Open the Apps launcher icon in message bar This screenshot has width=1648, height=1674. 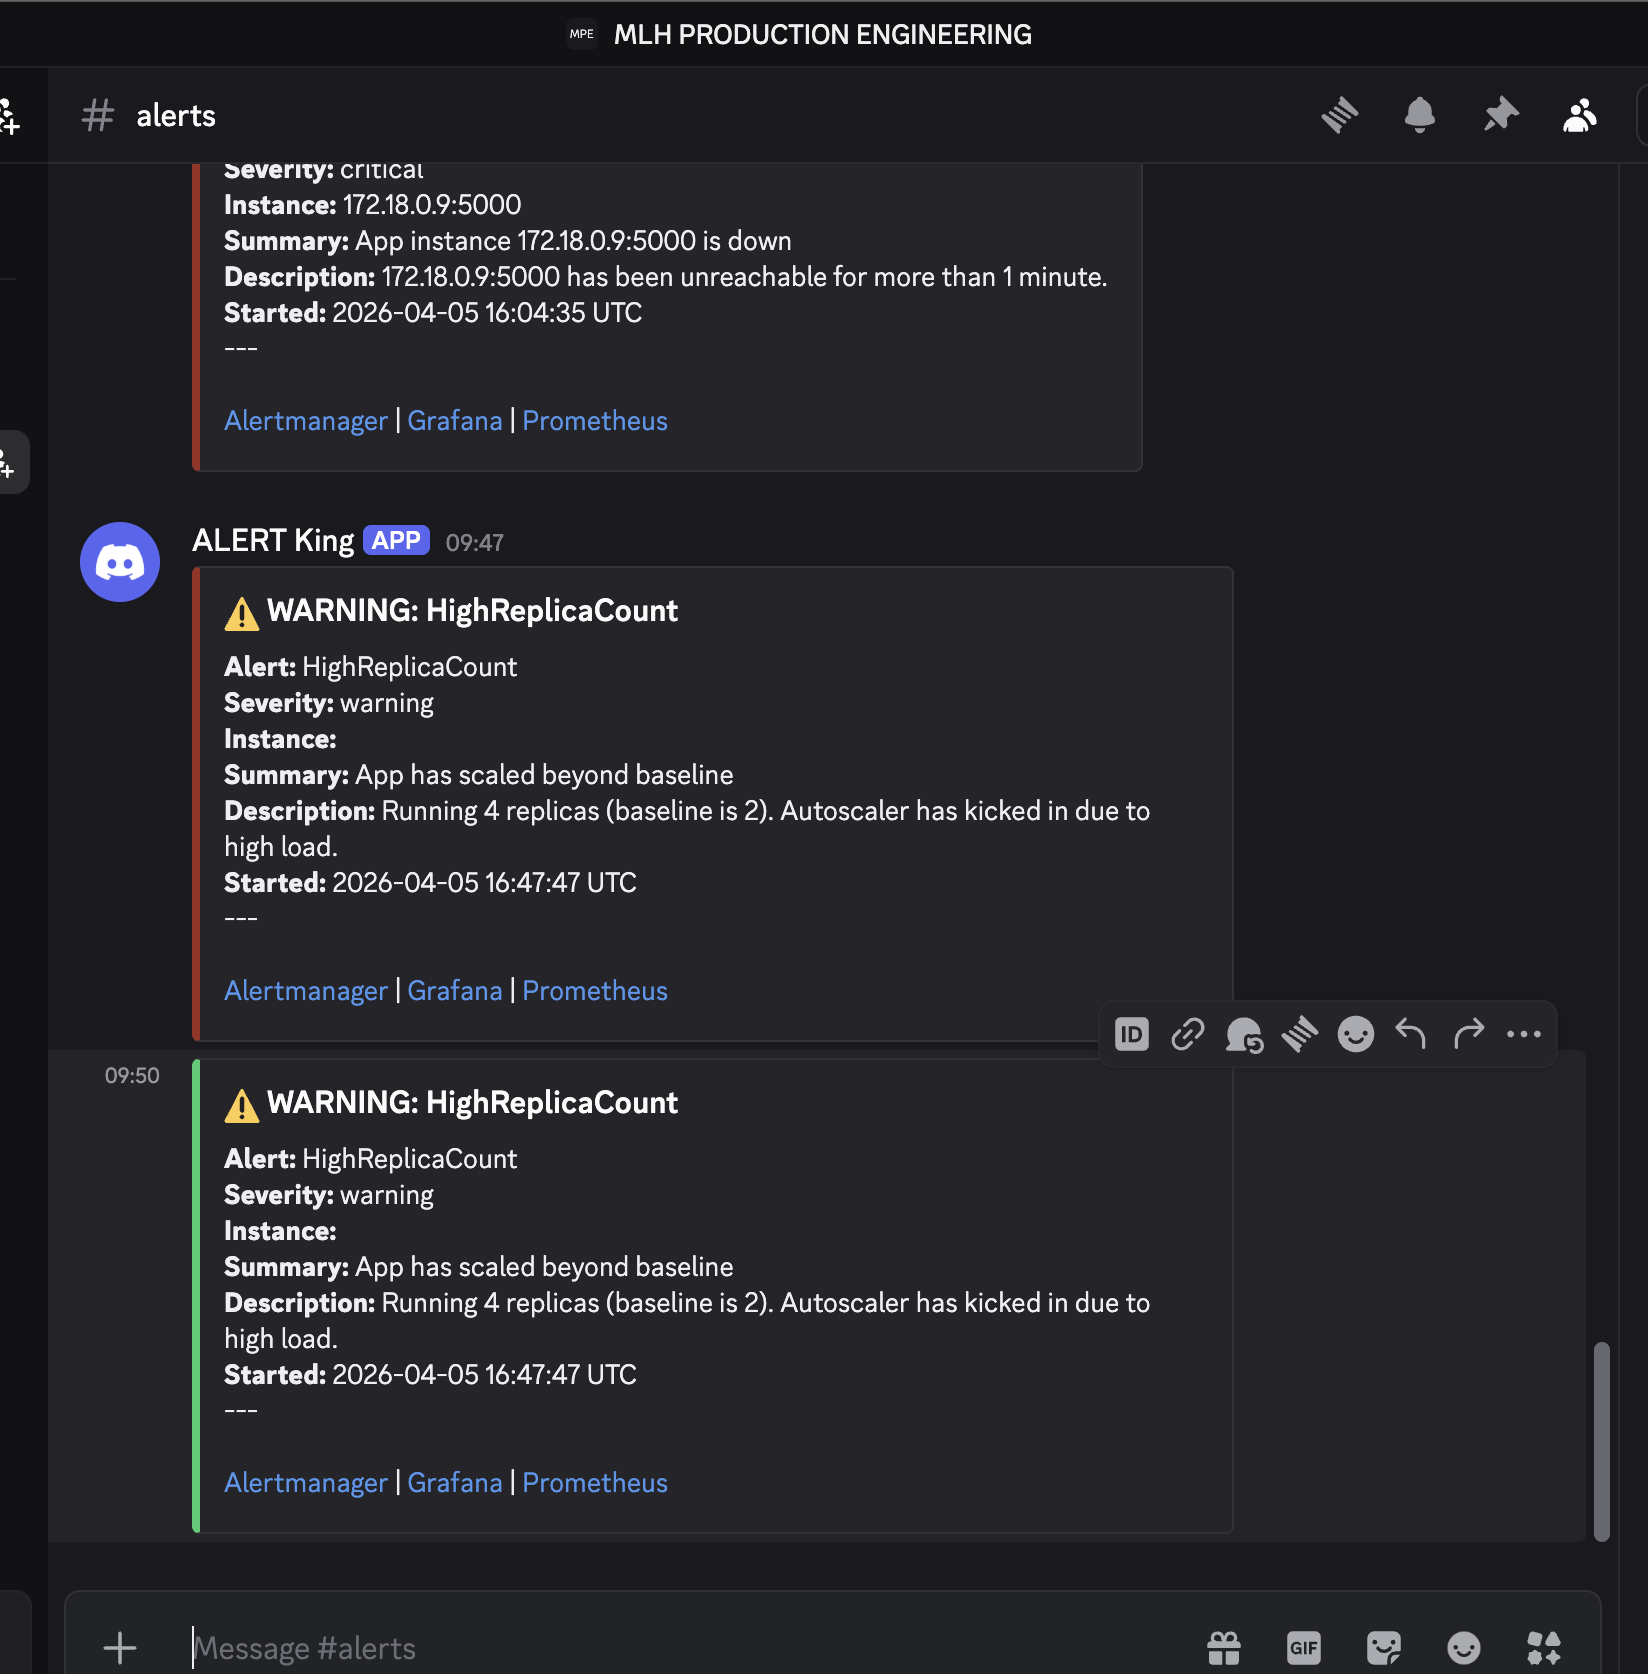pyautogui.click(x=1544, y=1648)
